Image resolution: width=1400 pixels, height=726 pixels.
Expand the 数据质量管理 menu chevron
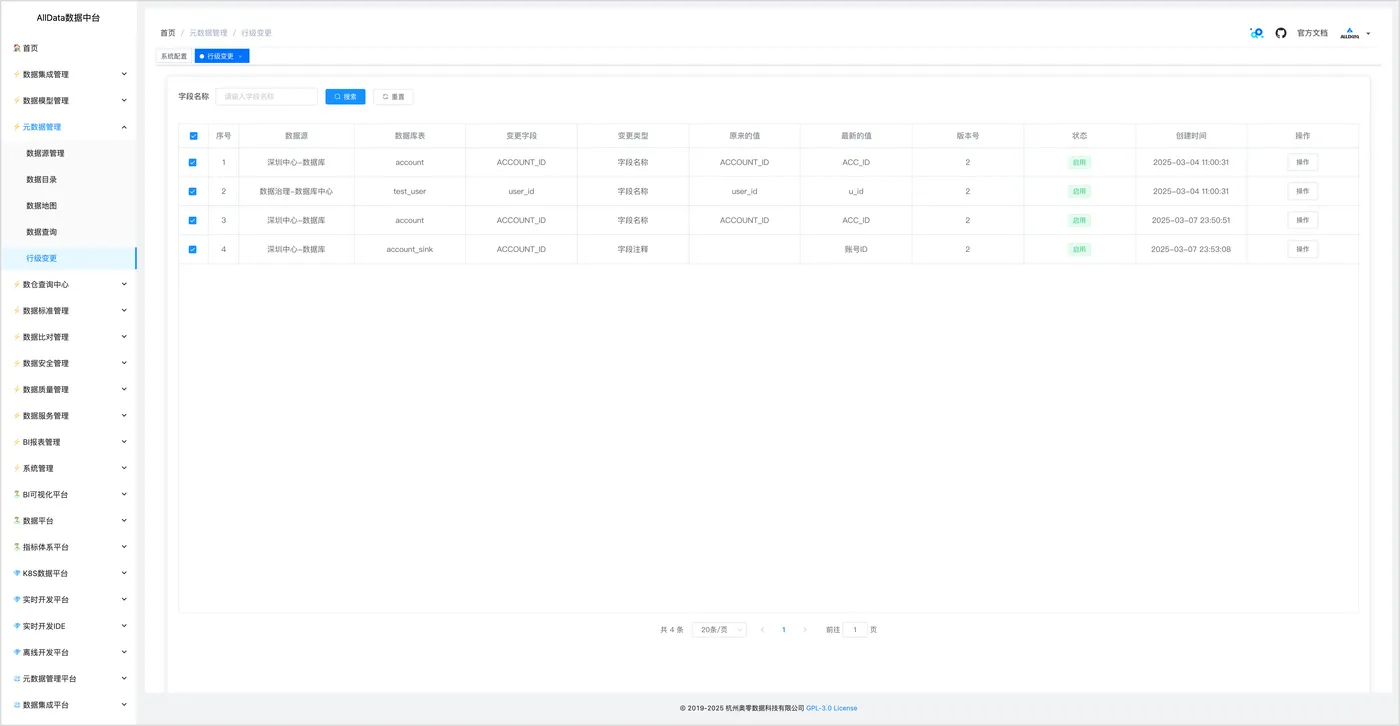(x=124, y=390)
